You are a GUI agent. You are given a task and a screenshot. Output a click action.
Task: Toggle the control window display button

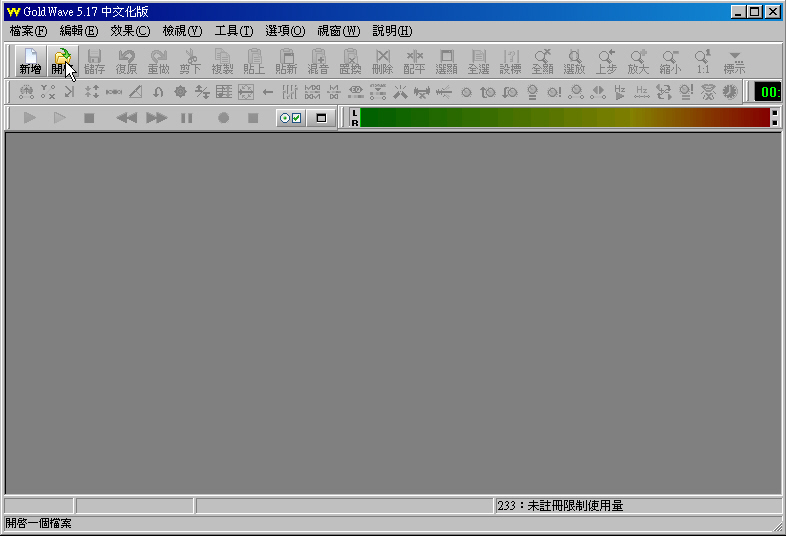(x=321, y=118)
